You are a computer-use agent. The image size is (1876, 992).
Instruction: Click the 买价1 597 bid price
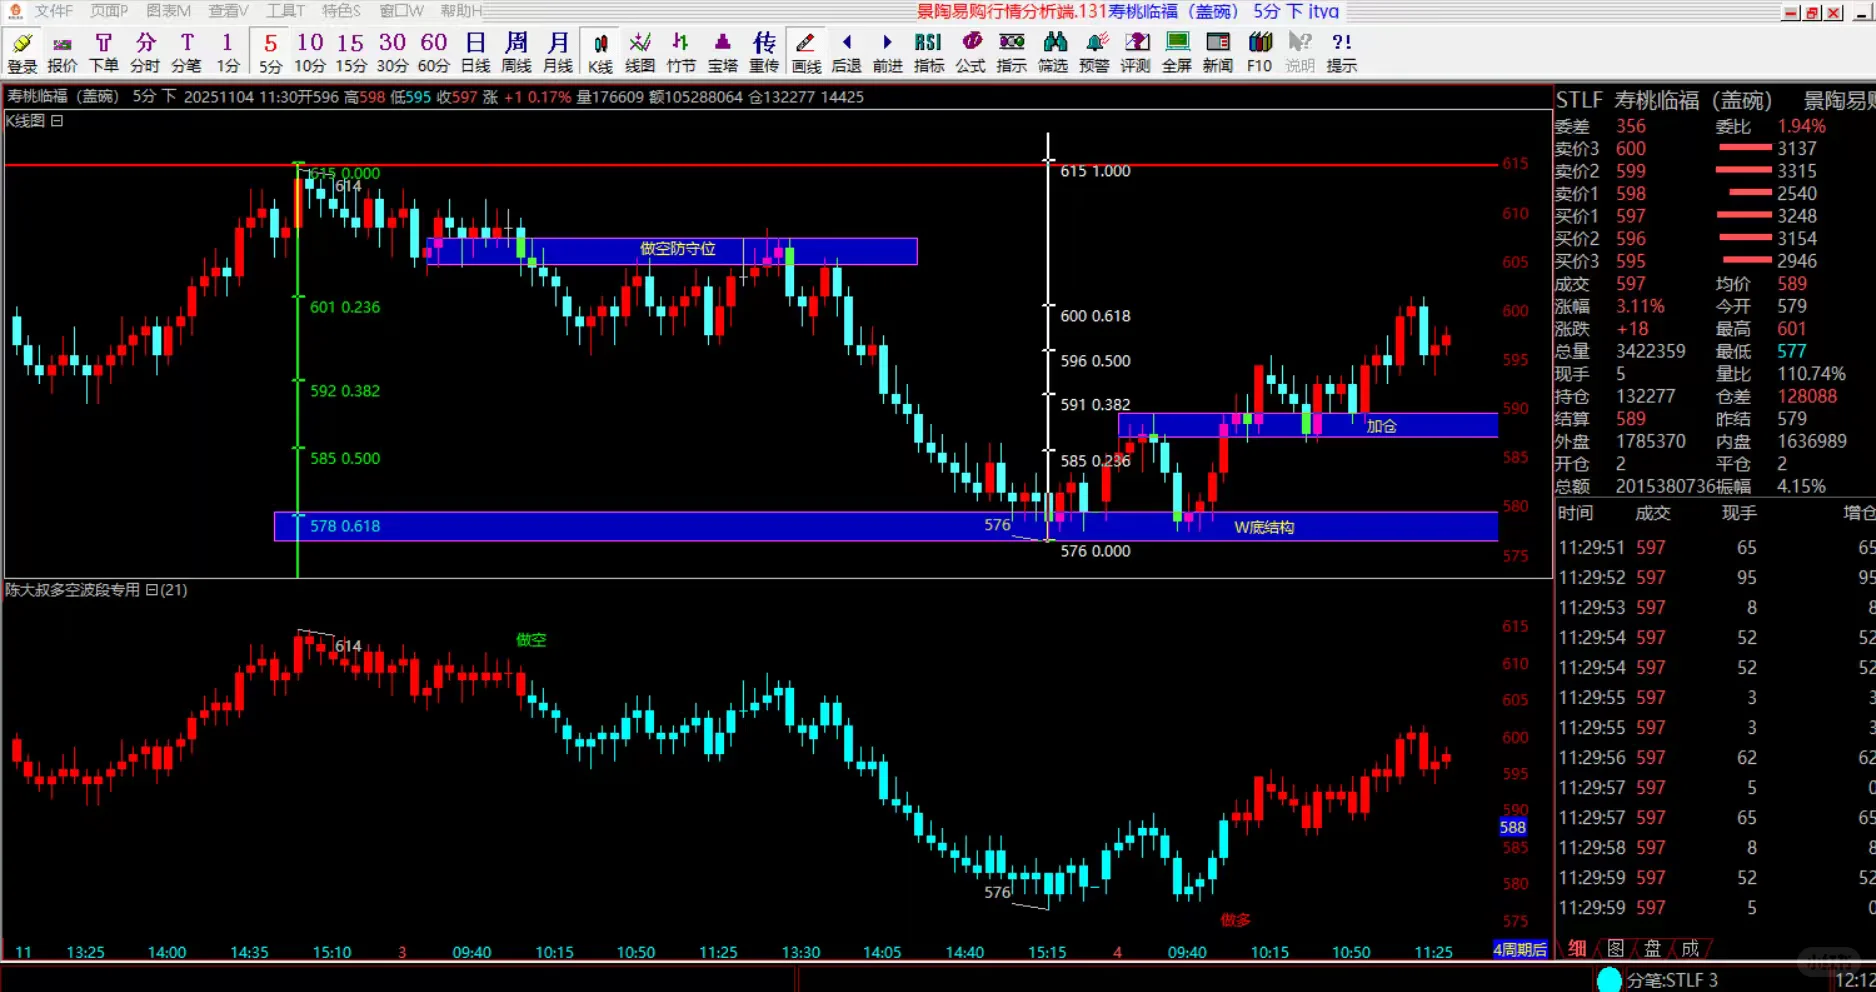pyautogui.click(x=1630, y=216)
